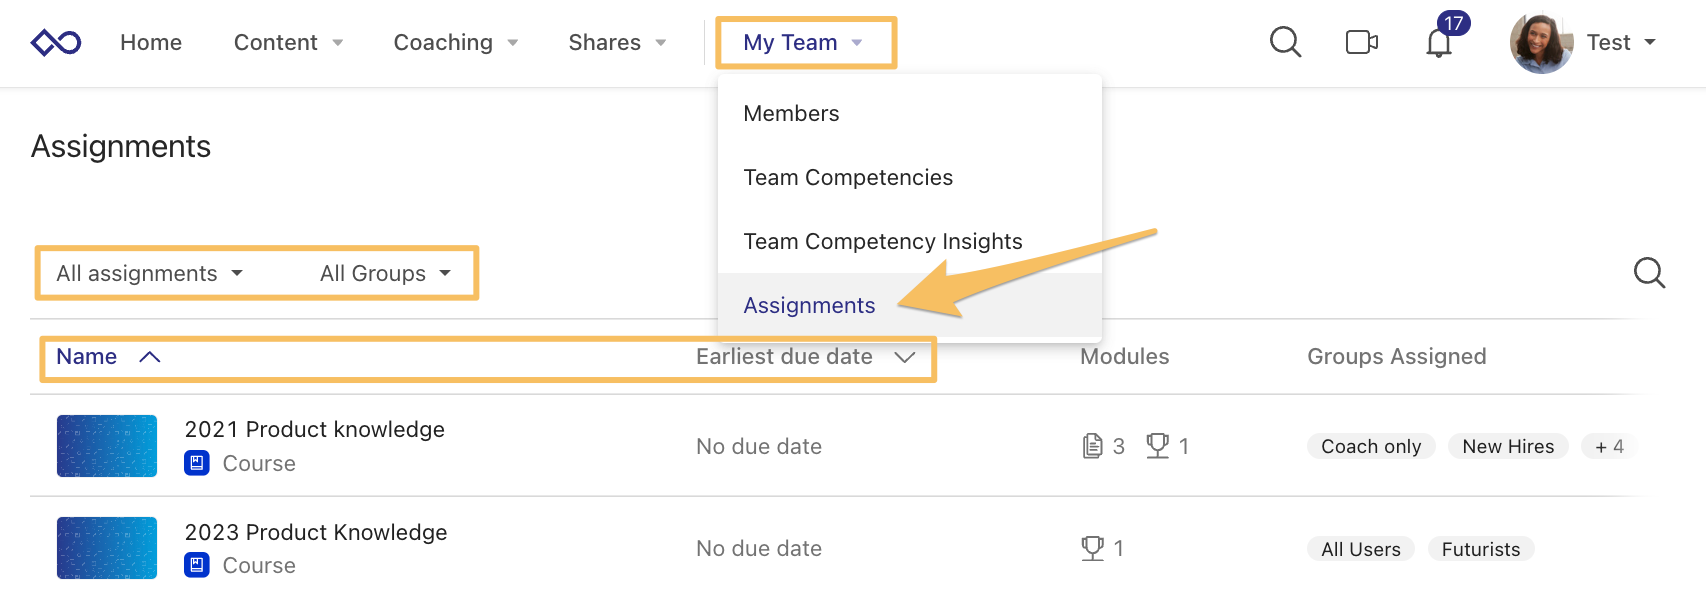Click the 2023 Product Knowledge course thumbnail
Viewport: 1706px width, 598px height.
click(106, 548)
